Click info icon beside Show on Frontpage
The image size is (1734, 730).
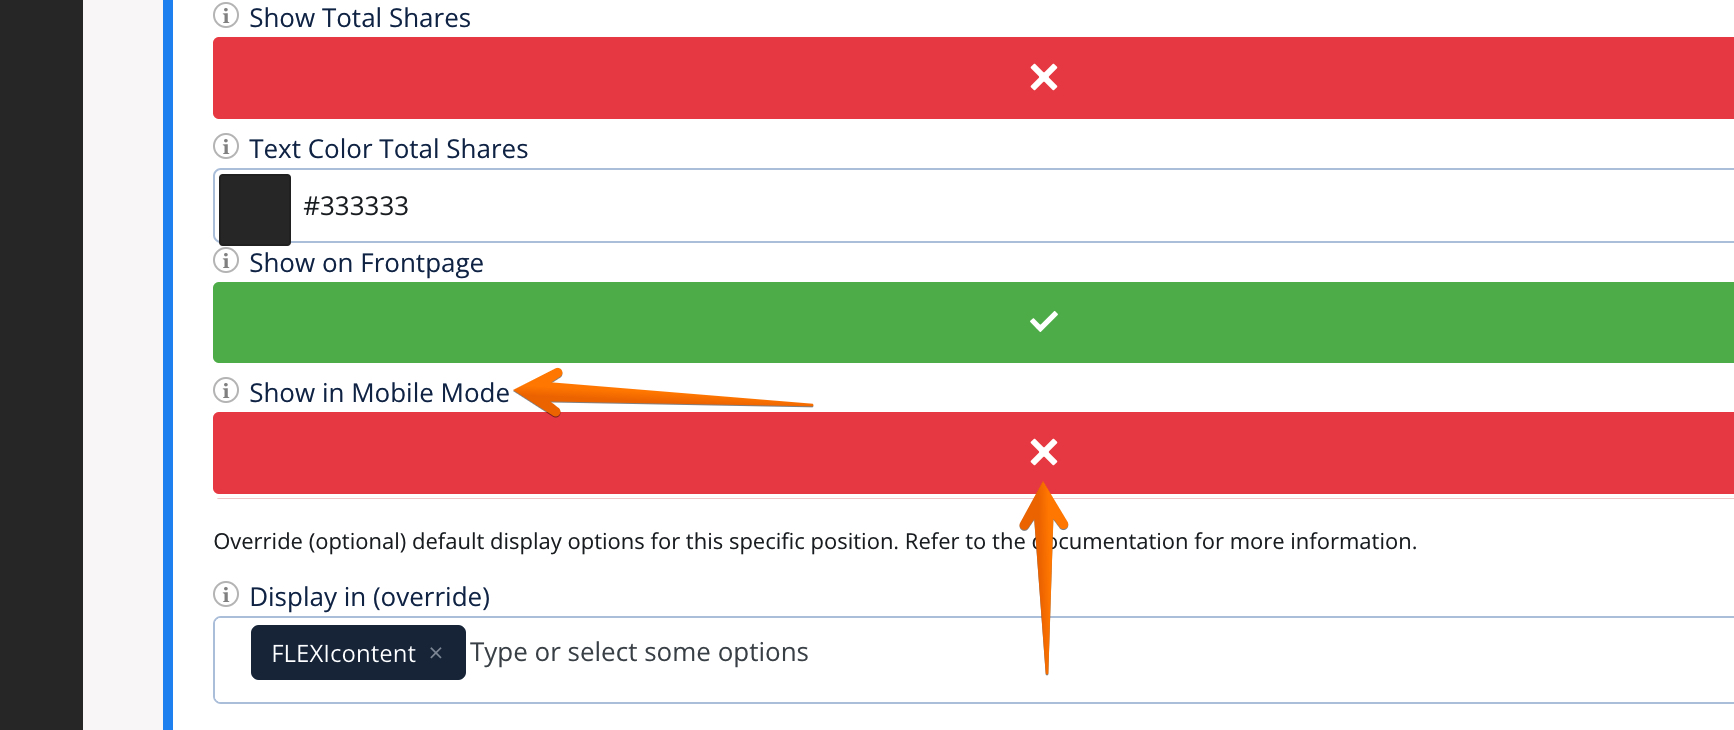226,261
